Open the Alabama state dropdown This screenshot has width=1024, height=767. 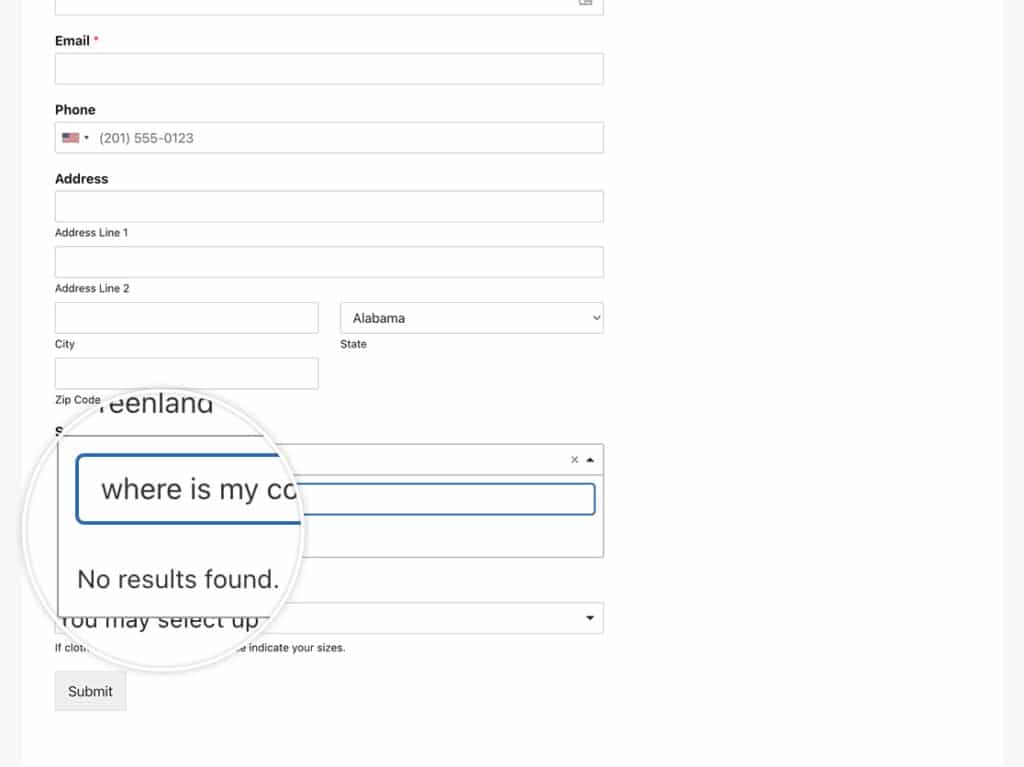pos(471,317)
